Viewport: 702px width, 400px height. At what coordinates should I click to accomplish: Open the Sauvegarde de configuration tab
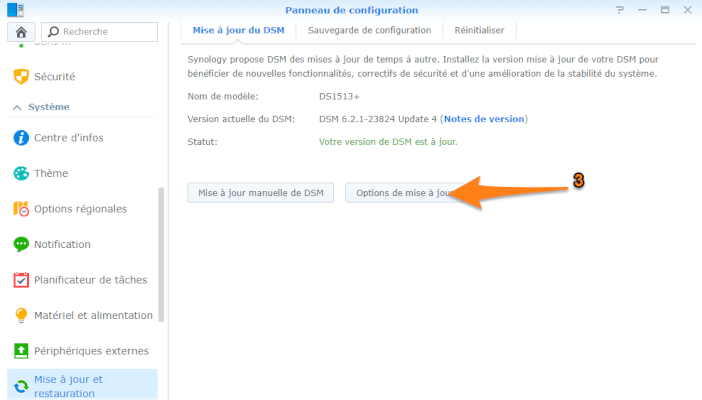(369, 30)
